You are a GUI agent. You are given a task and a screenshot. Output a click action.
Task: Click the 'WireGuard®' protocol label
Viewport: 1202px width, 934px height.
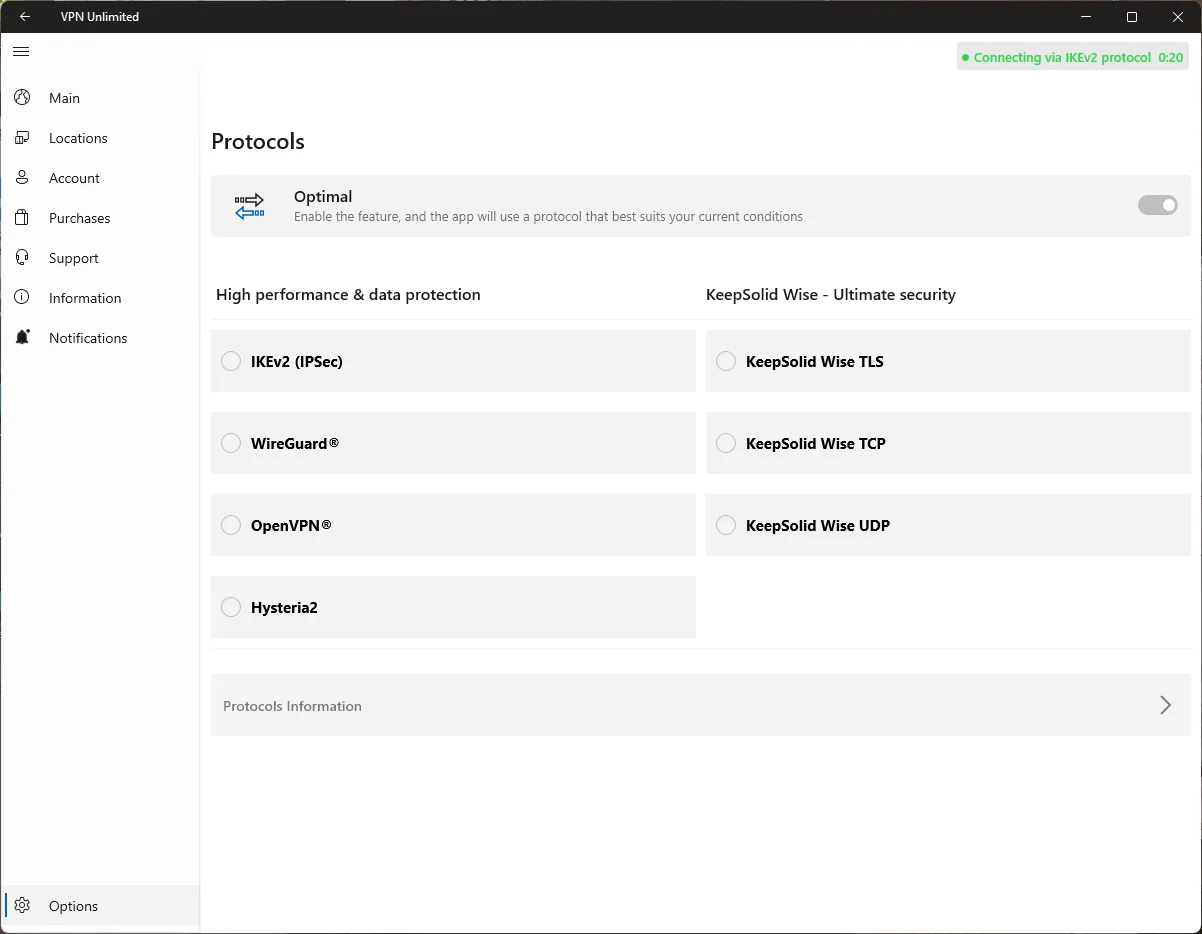295,444
